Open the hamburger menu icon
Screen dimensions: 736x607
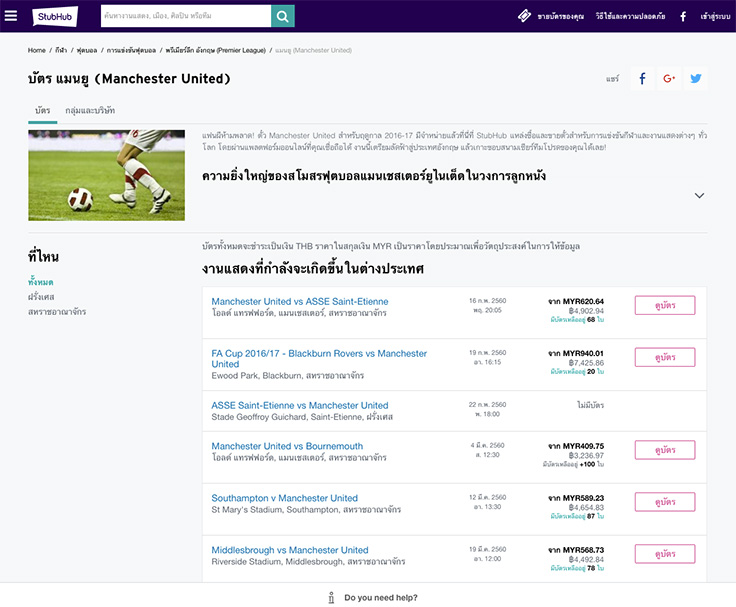[x=10, y=15]
